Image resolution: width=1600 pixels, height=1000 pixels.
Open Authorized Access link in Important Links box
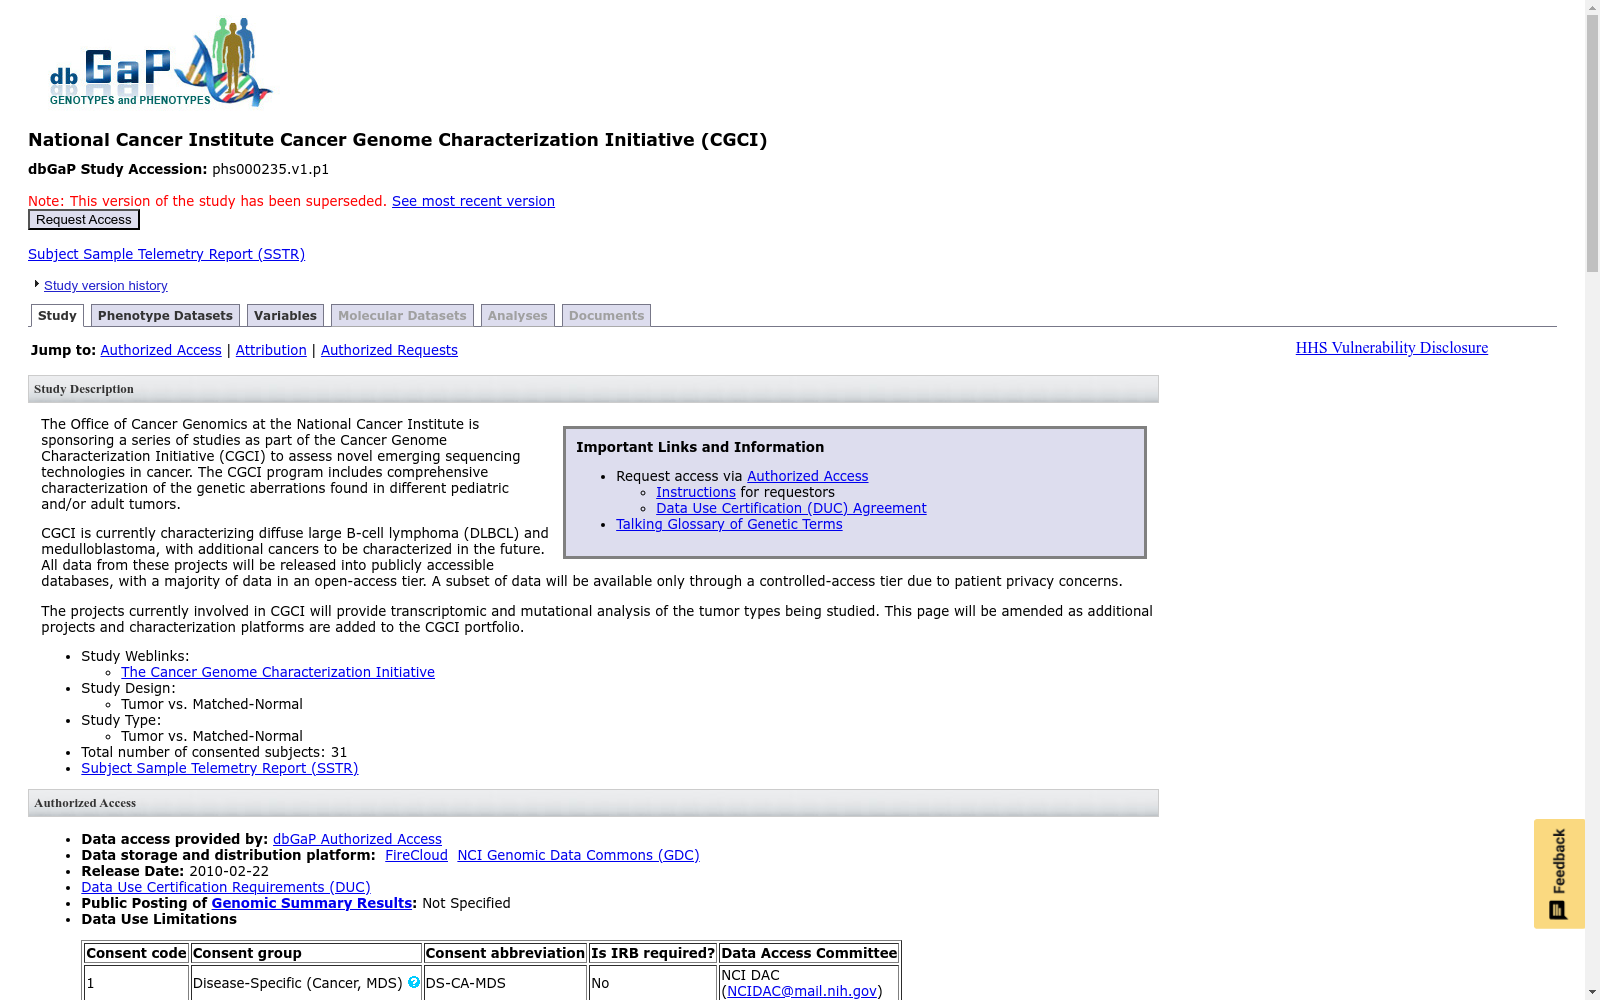[807, 476]
